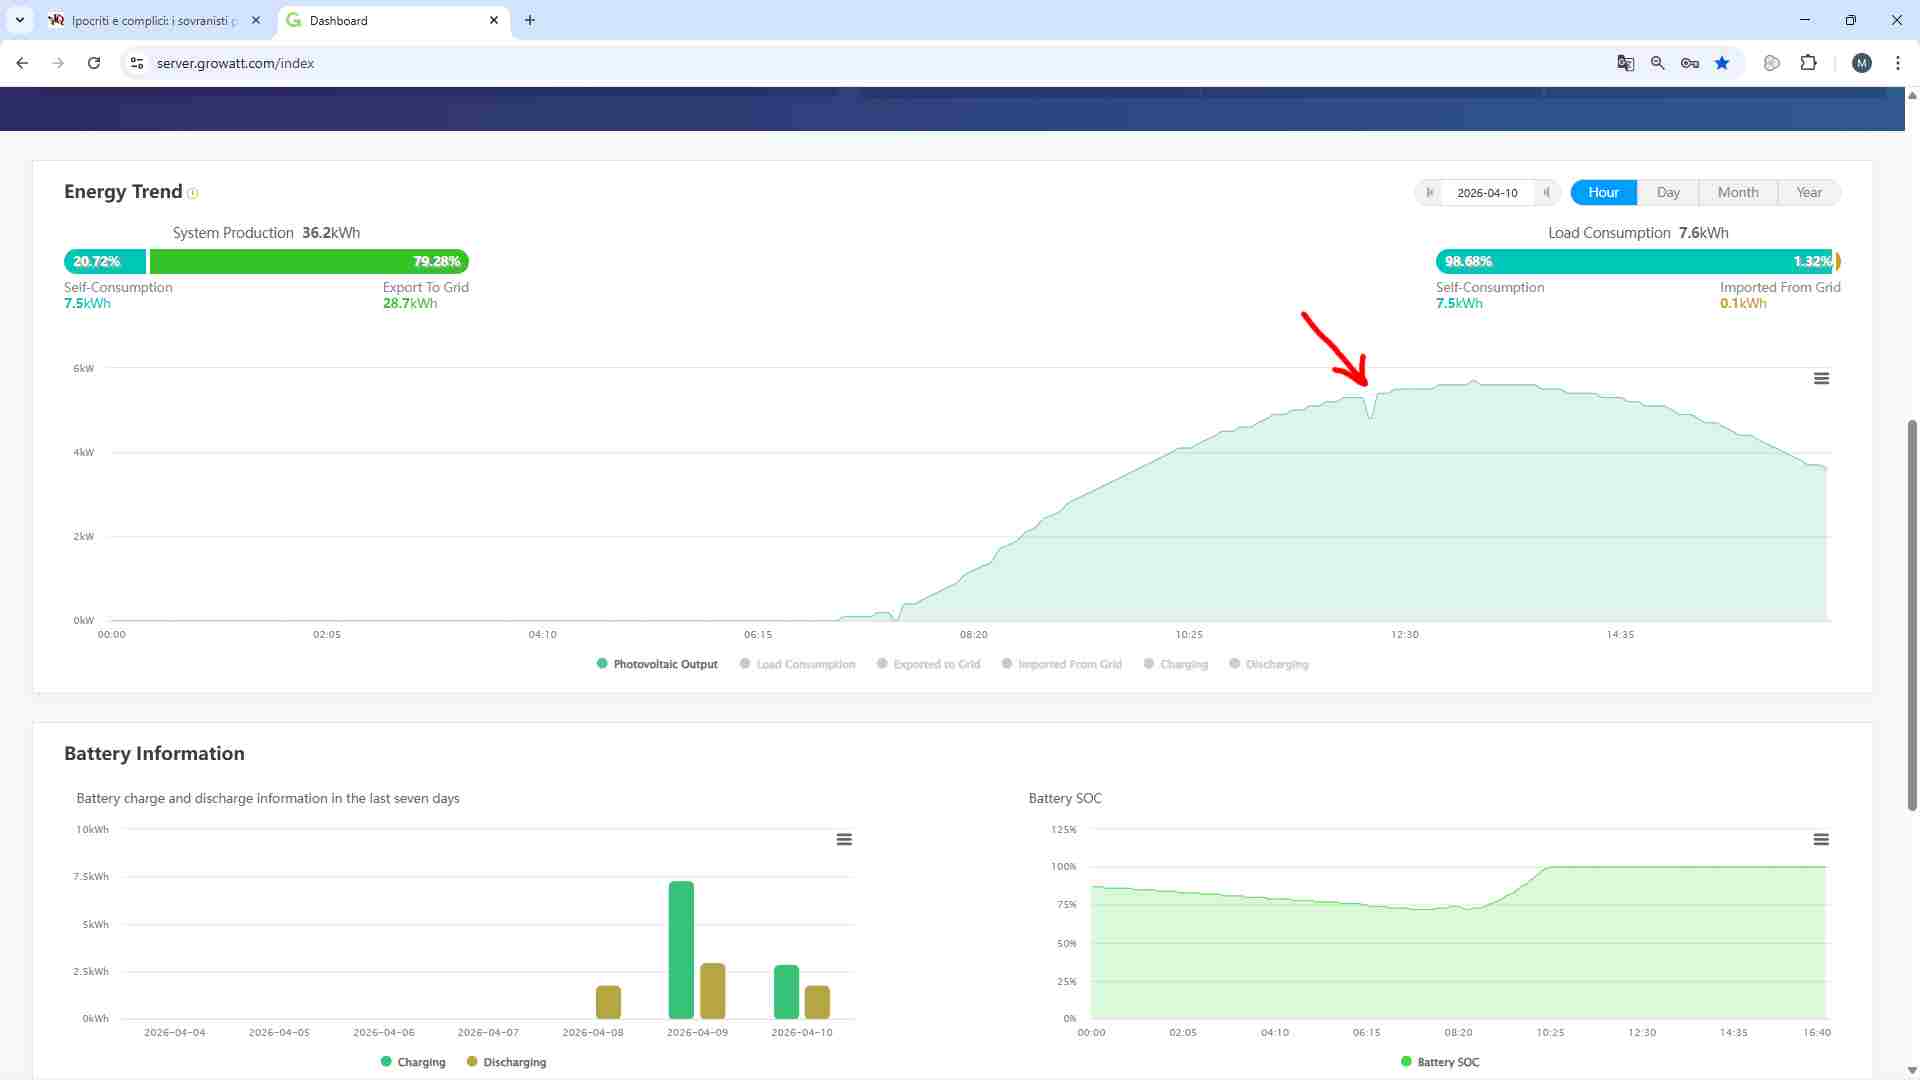This screenshot has height=1080, width=1920.
Task: Open the battery charge chart menu icon
Action: point(844,839)
